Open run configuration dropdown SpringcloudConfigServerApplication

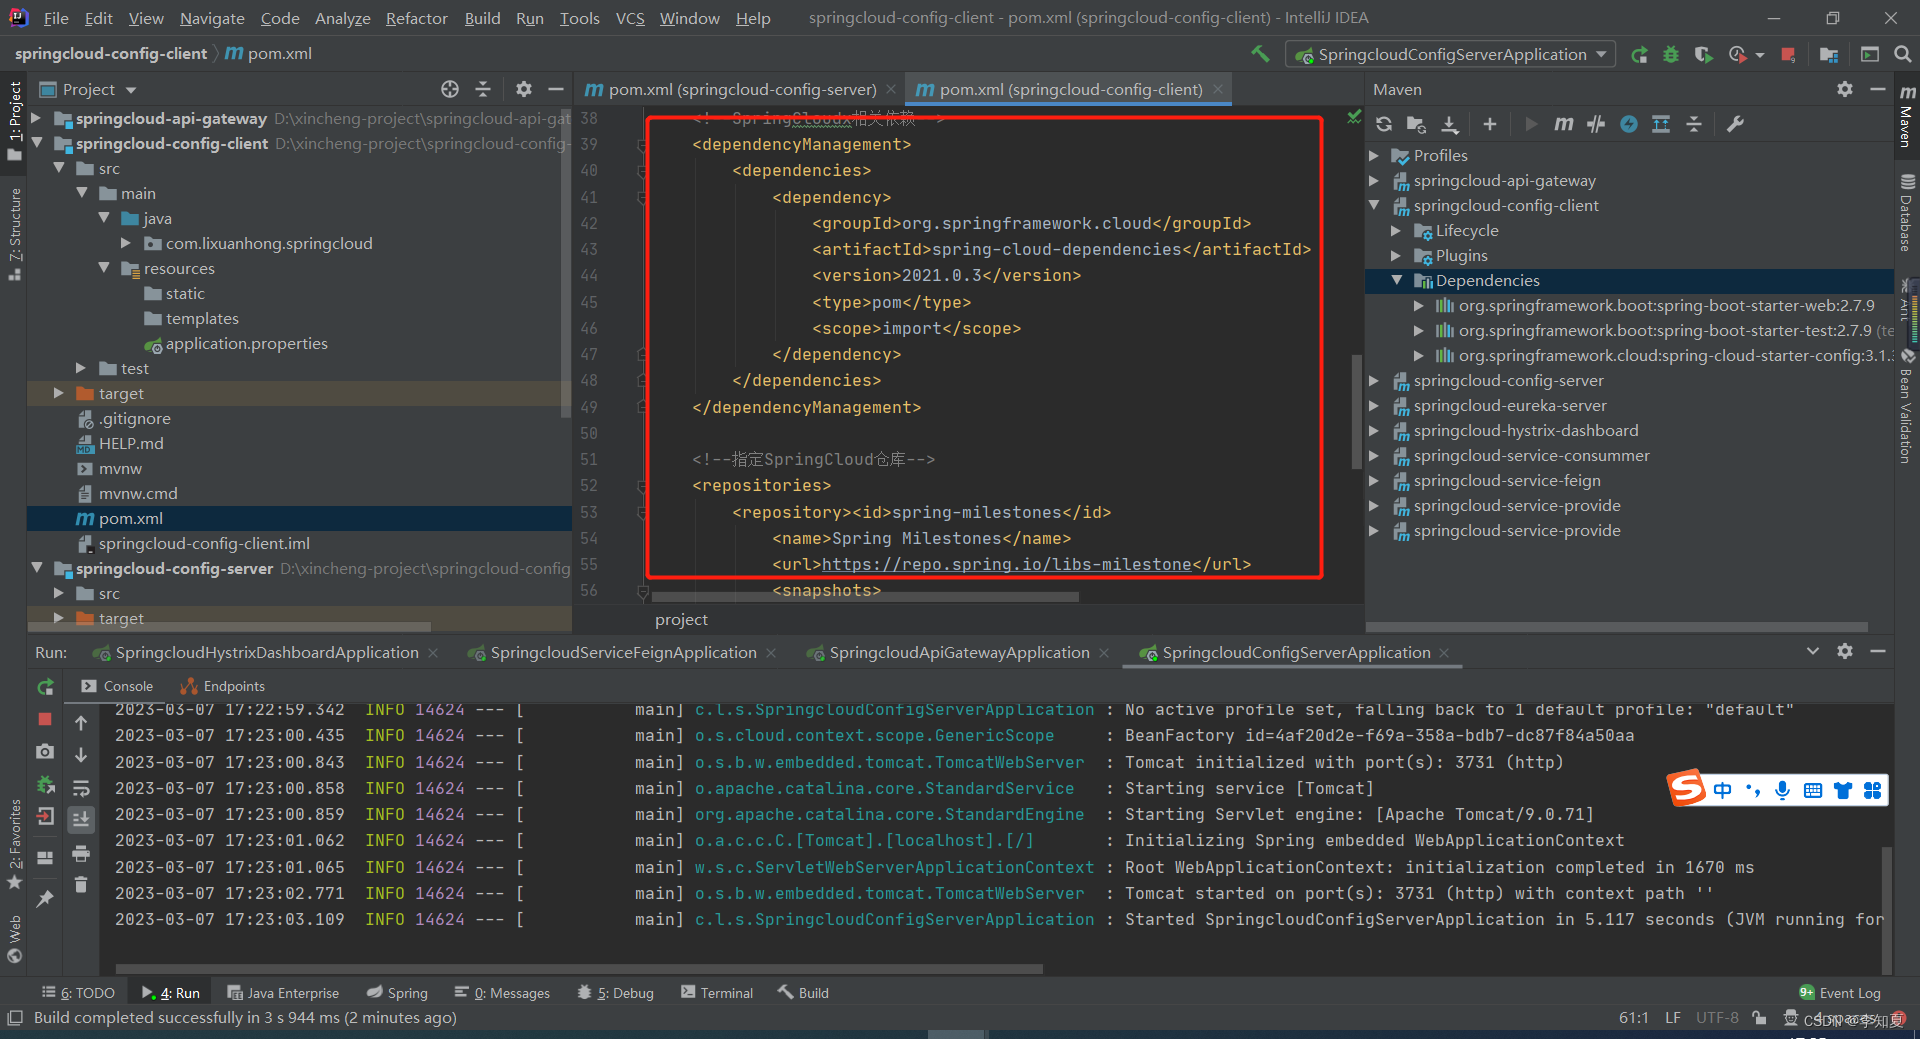1452,54
